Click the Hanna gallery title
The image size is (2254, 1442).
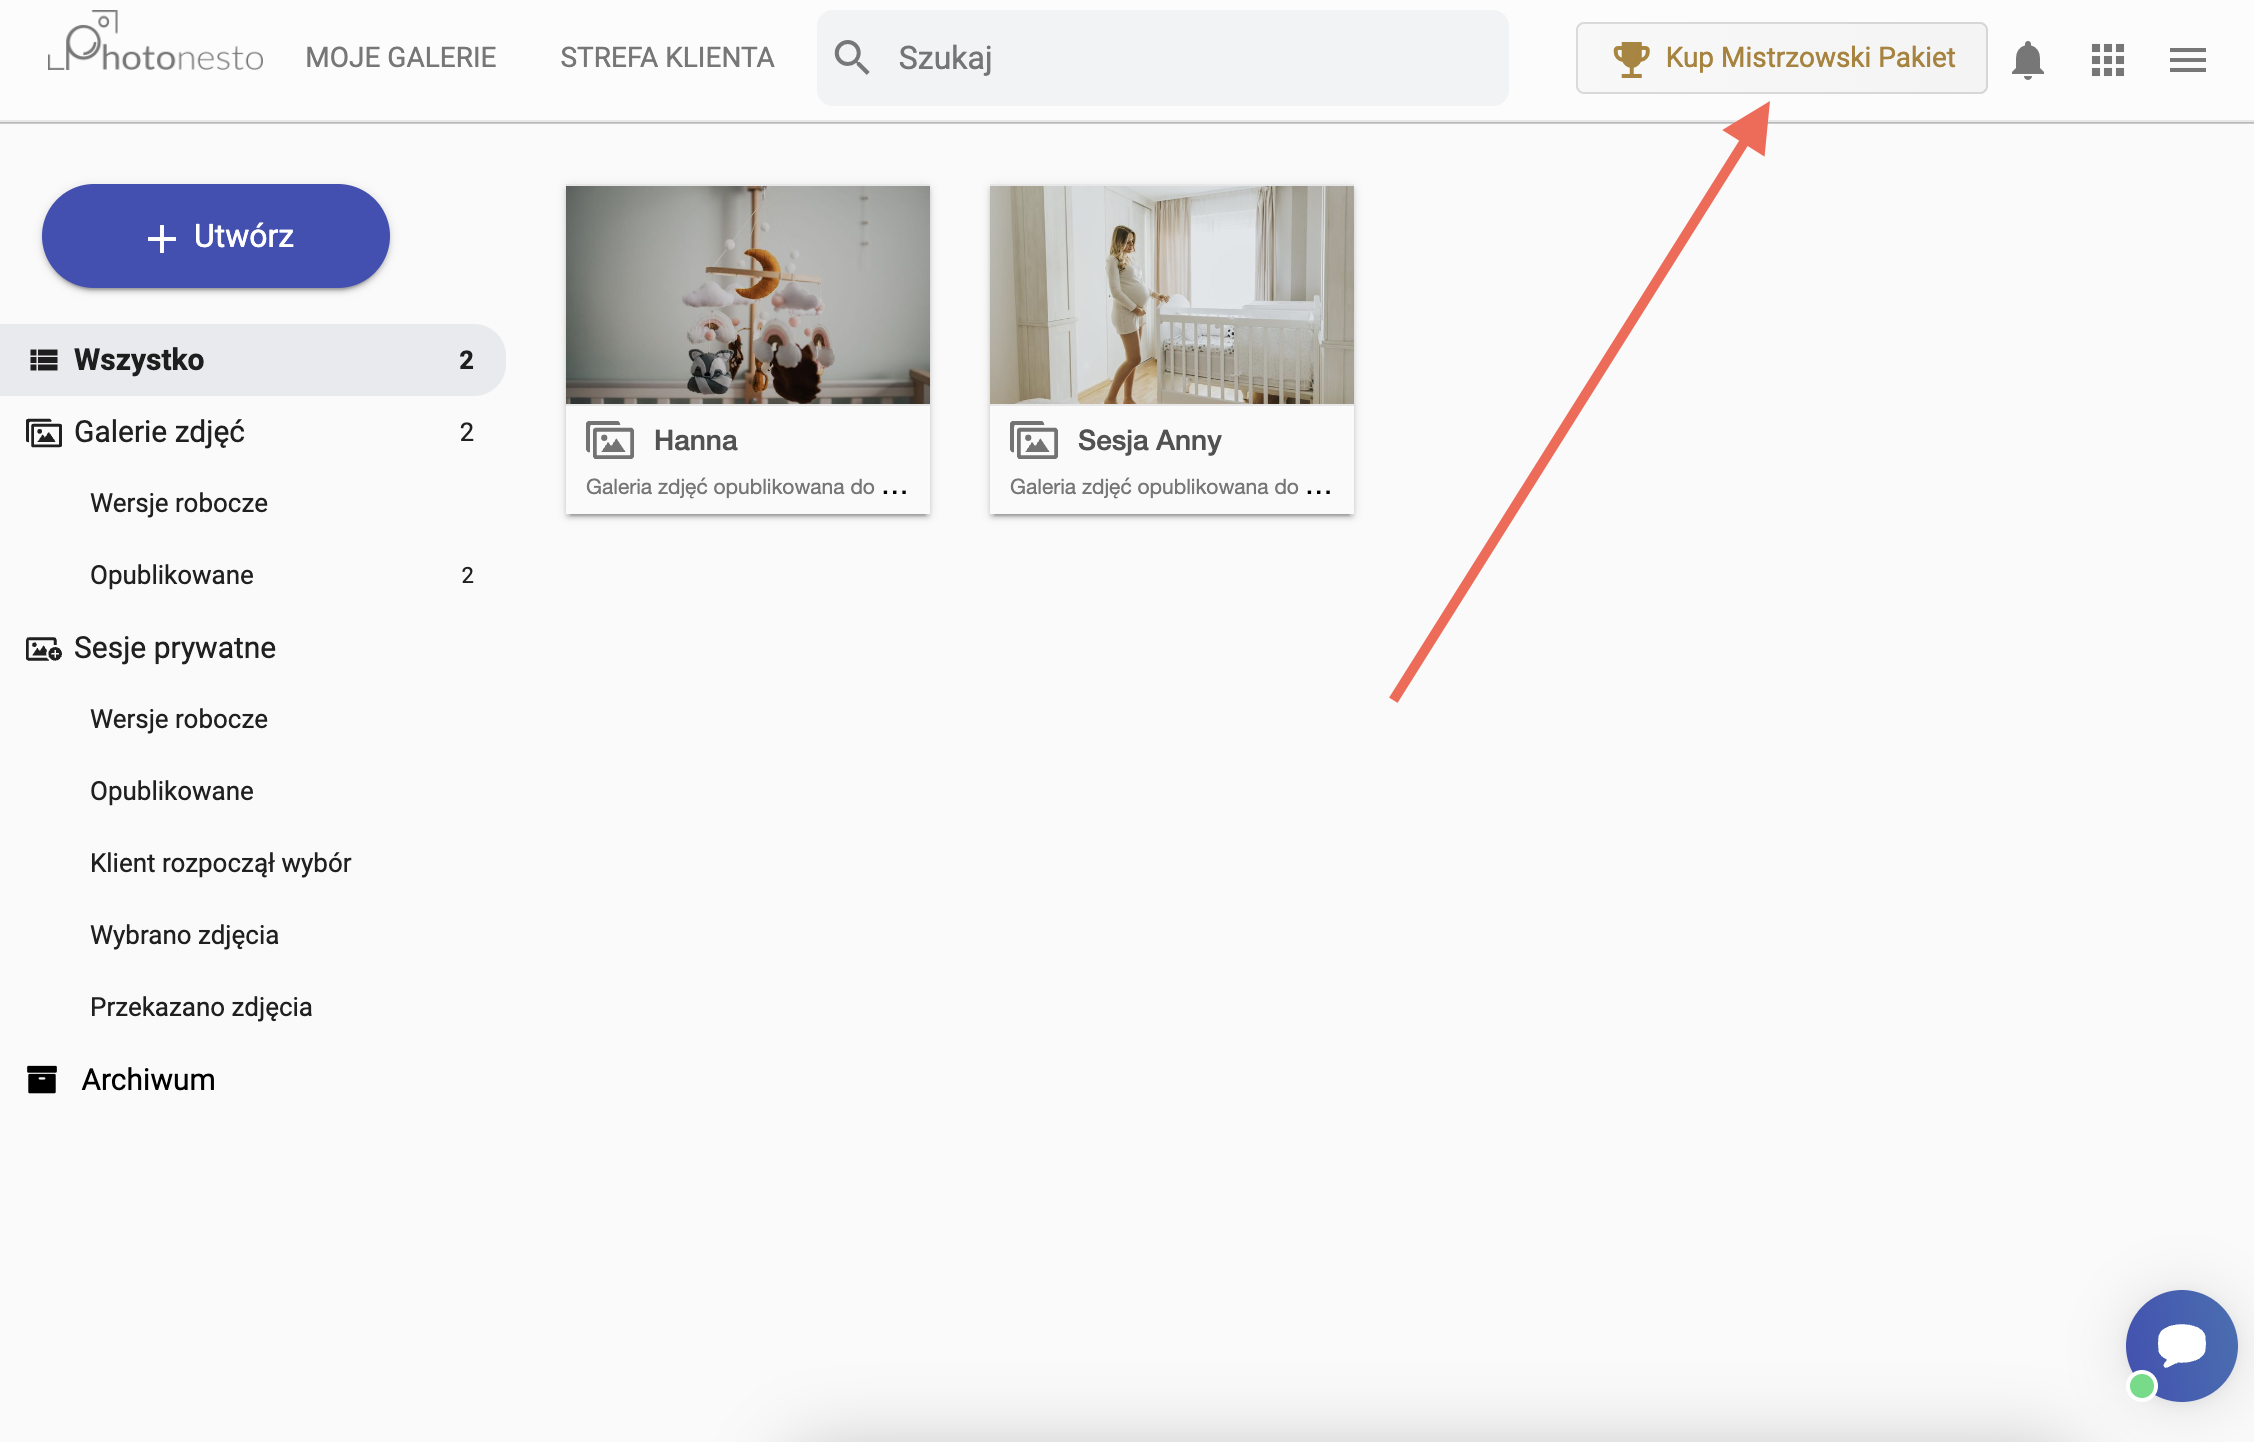point(696,440)
